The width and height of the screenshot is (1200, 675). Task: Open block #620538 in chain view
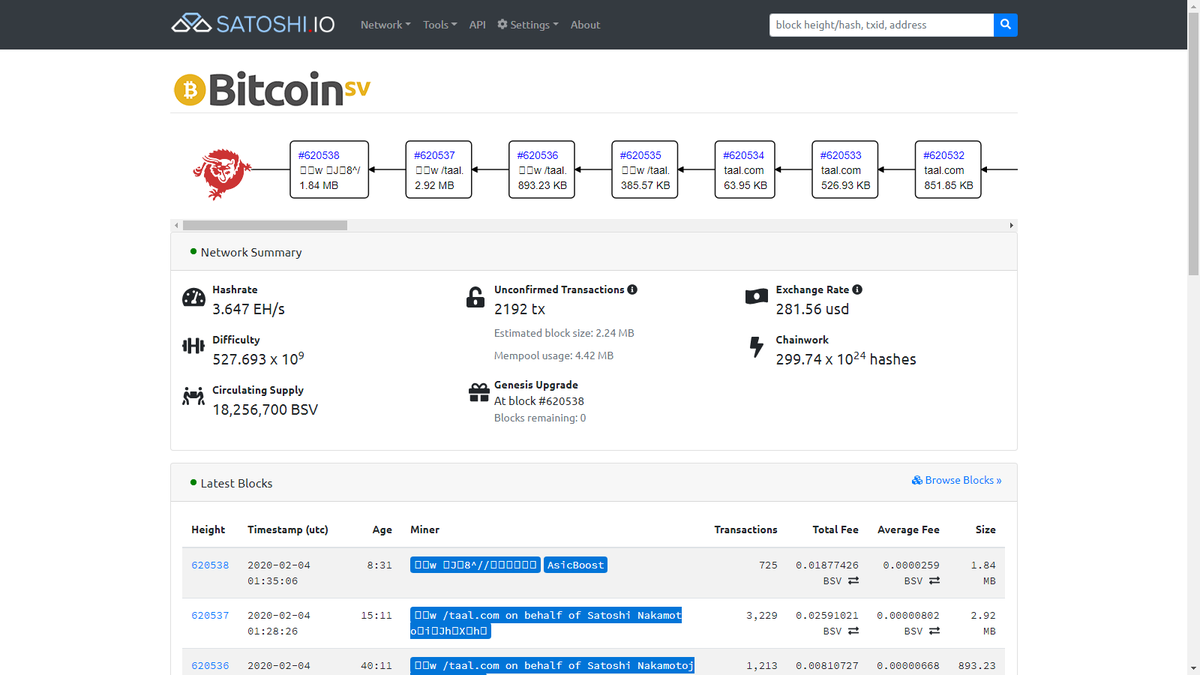(x=319, y=155)
